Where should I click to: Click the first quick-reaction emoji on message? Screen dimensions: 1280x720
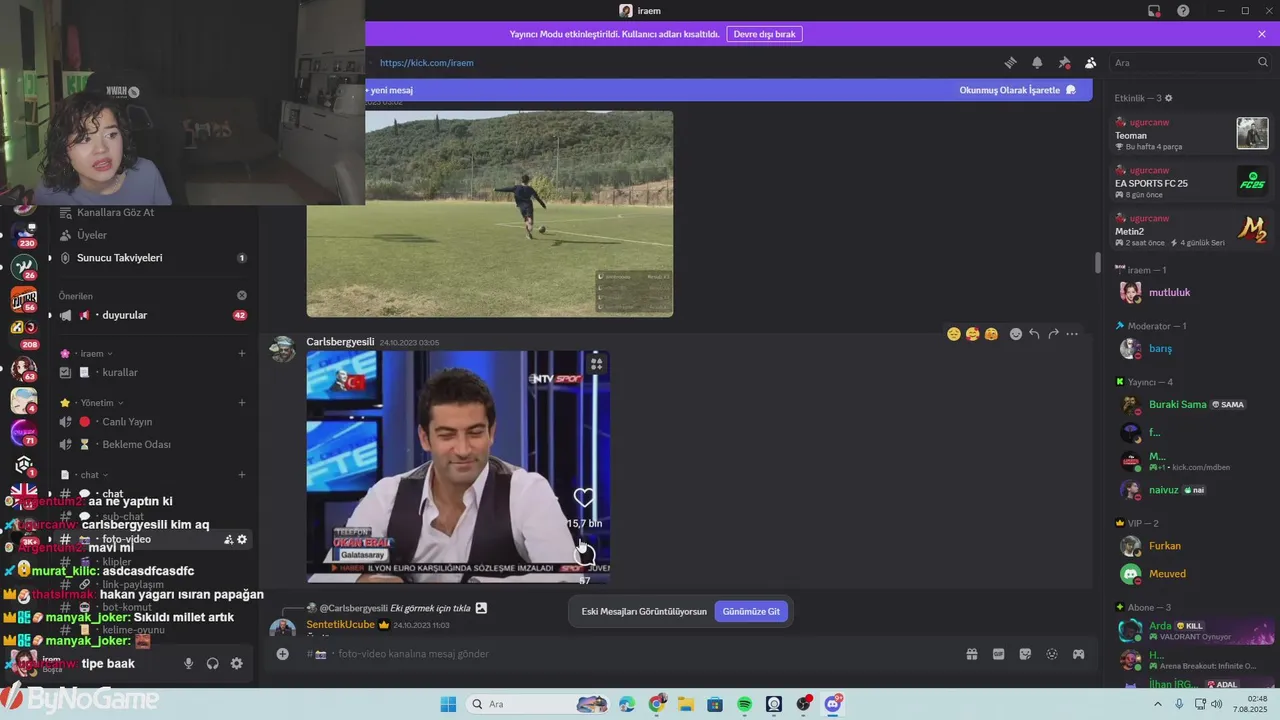(954, 334)
